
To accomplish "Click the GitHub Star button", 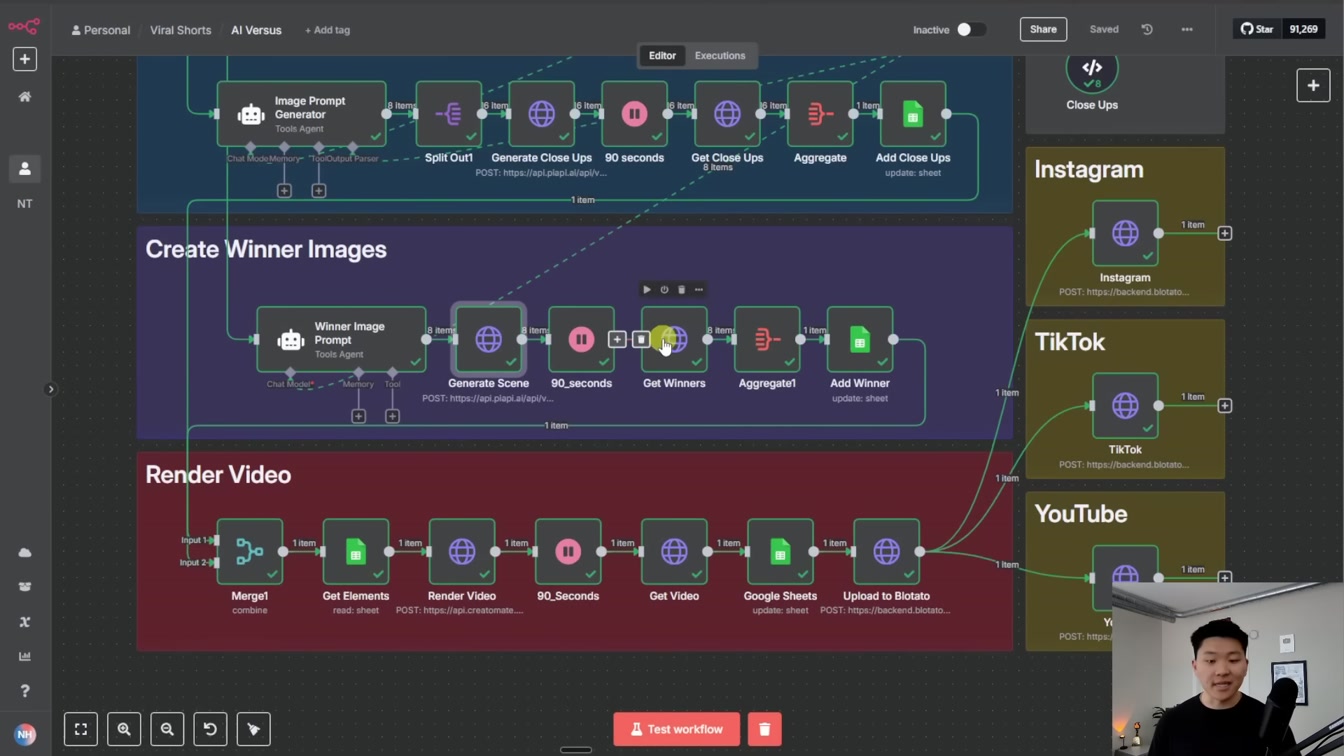I will click(x=1257, y=29).
